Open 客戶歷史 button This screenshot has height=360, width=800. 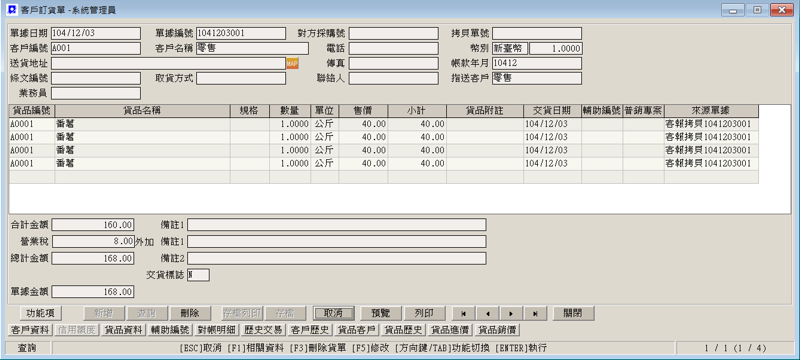[310, 330]
